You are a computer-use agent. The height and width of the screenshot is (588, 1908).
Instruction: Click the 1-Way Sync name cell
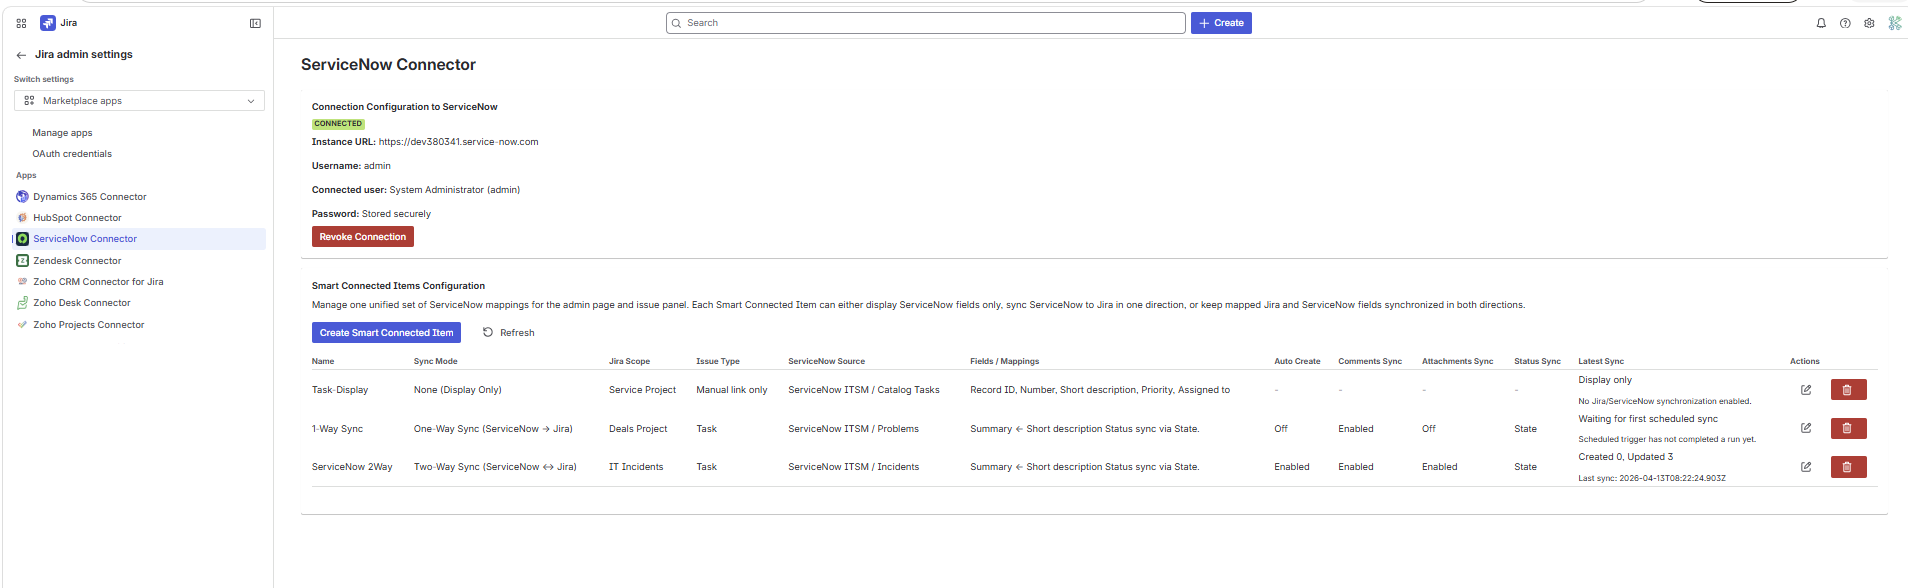pyautogui.click(x=337, y=429)
